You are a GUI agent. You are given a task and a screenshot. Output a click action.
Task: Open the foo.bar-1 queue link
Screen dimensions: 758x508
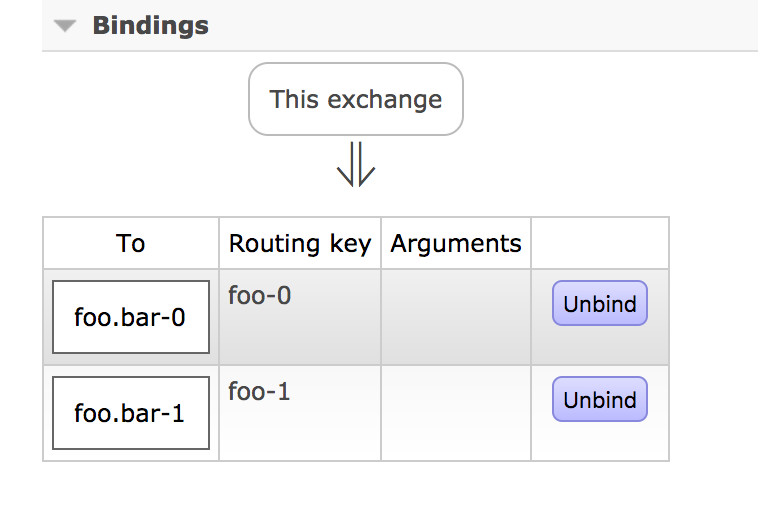[x=130, y=413]
